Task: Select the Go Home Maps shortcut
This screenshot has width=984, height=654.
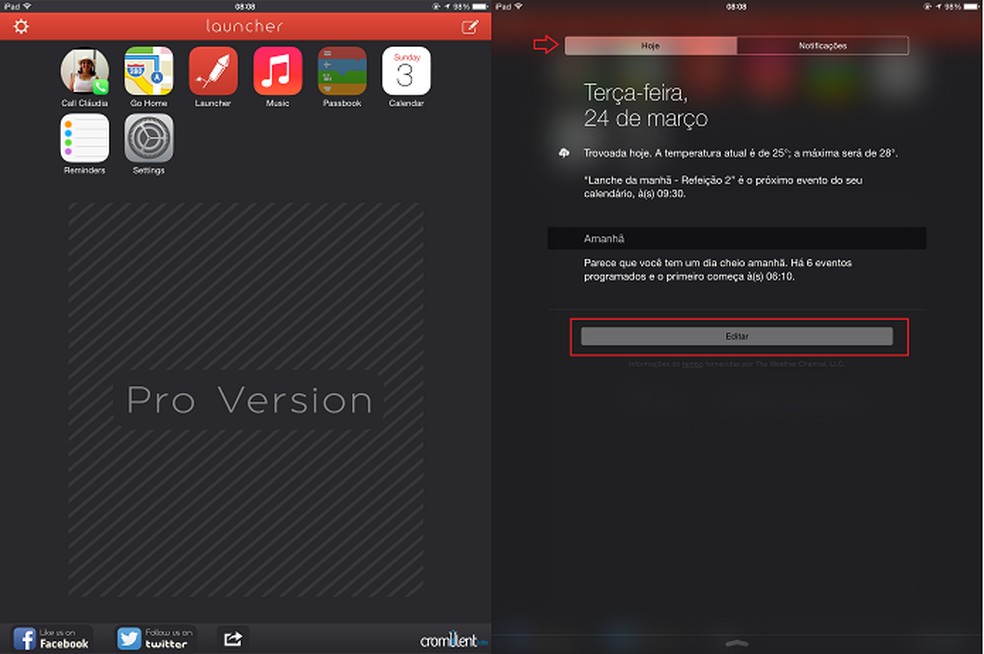Action: 149,73
